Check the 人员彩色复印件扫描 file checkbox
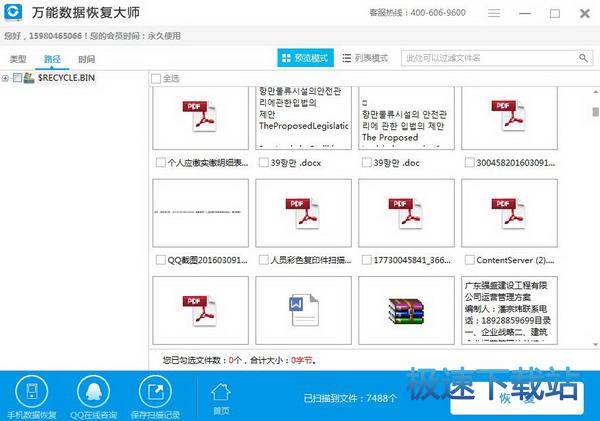Screen dimensions: 600x421 tap(264, 260)
